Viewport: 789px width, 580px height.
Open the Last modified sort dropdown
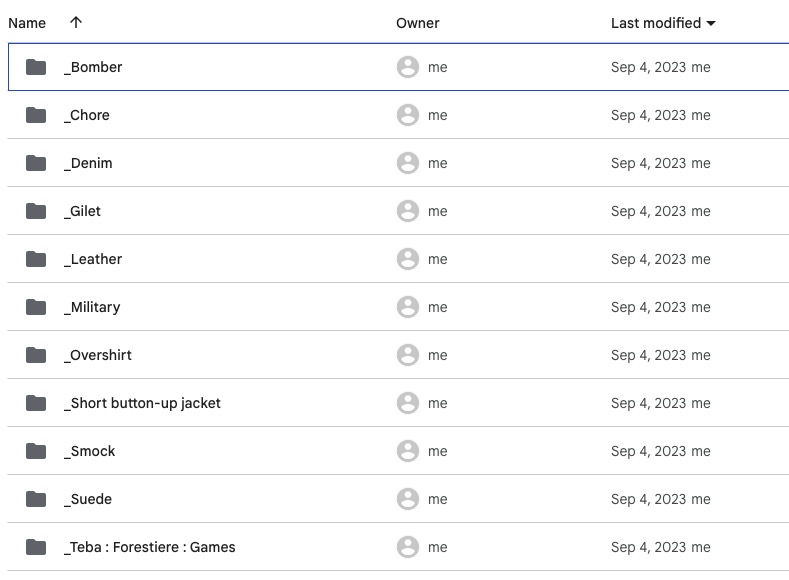663,23
